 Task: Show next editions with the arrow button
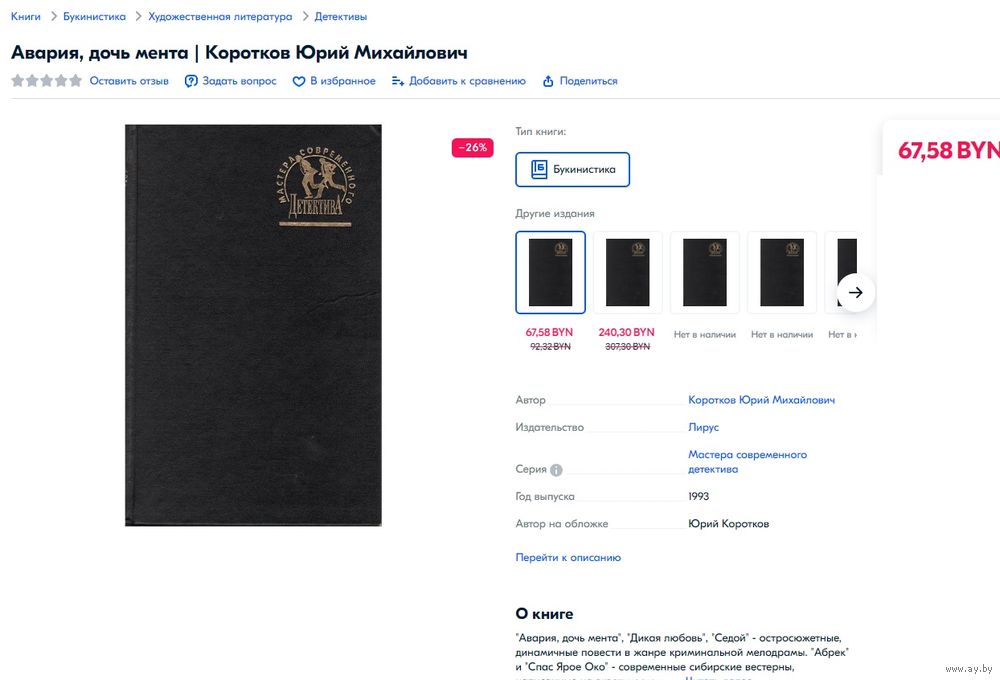855,293
